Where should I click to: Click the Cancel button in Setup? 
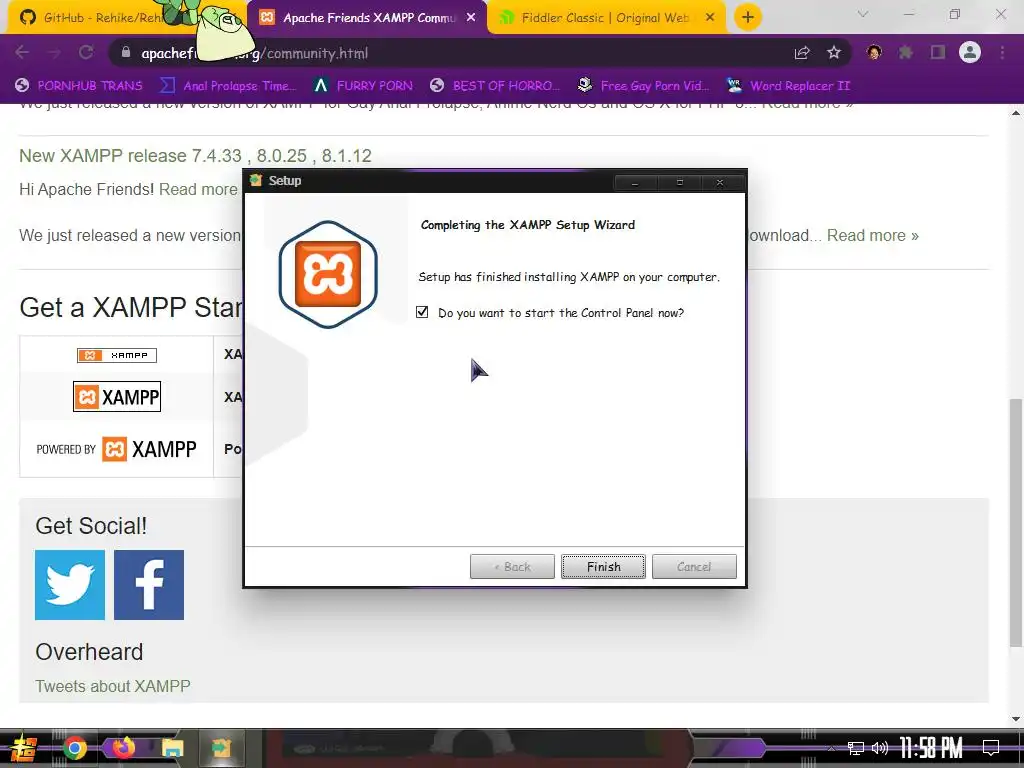694,566
